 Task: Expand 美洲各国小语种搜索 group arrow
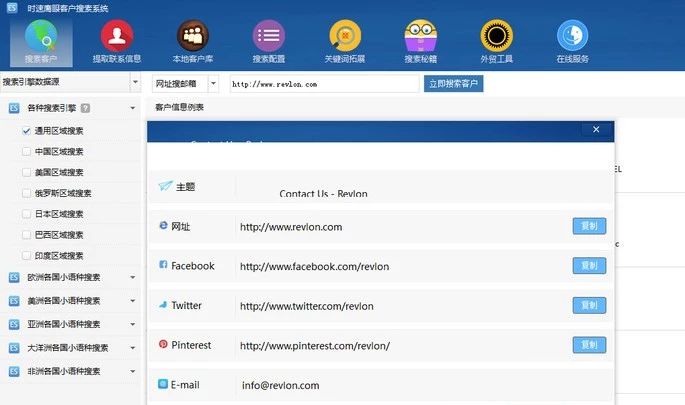pos(132,301)
